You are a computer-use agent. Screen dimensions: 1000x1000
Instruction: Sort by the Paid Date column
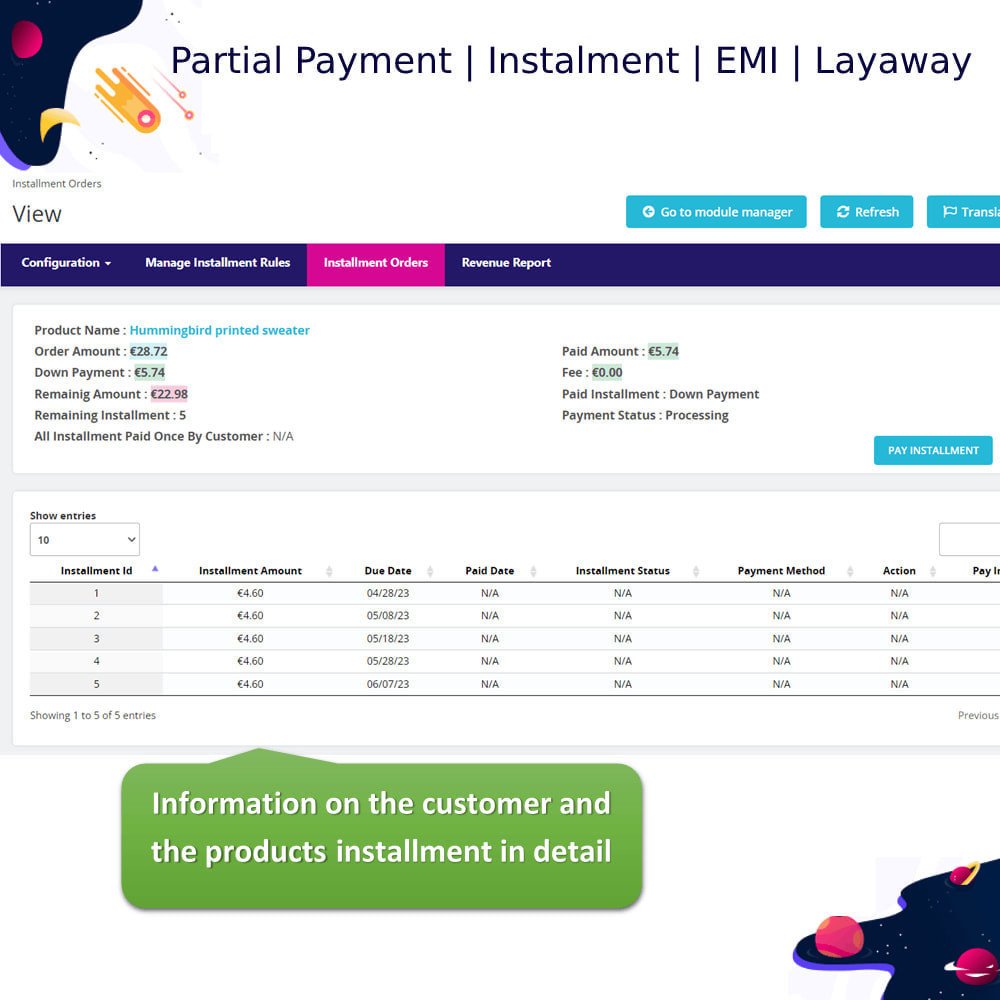[x=490, y=571]
